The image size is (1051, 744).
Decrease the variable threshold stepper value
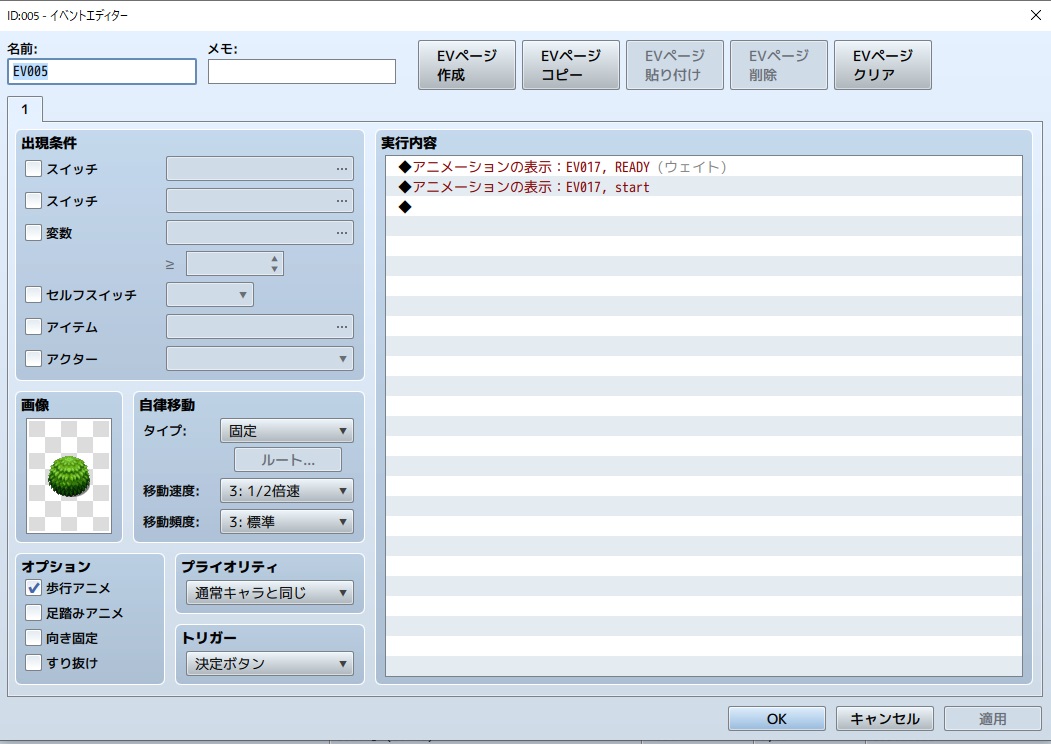[x=274, y=269]
